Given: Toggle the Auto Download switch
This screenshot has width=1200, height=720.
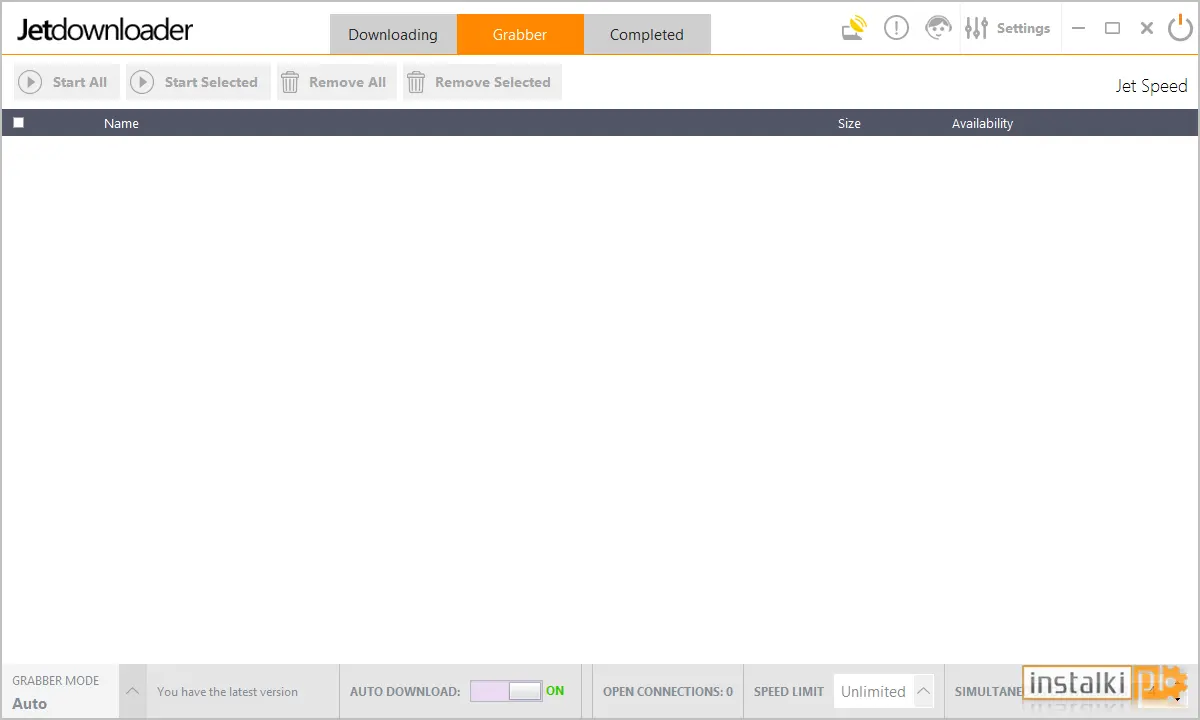Looking at the screenshot, I should click(x=506, y=691).
